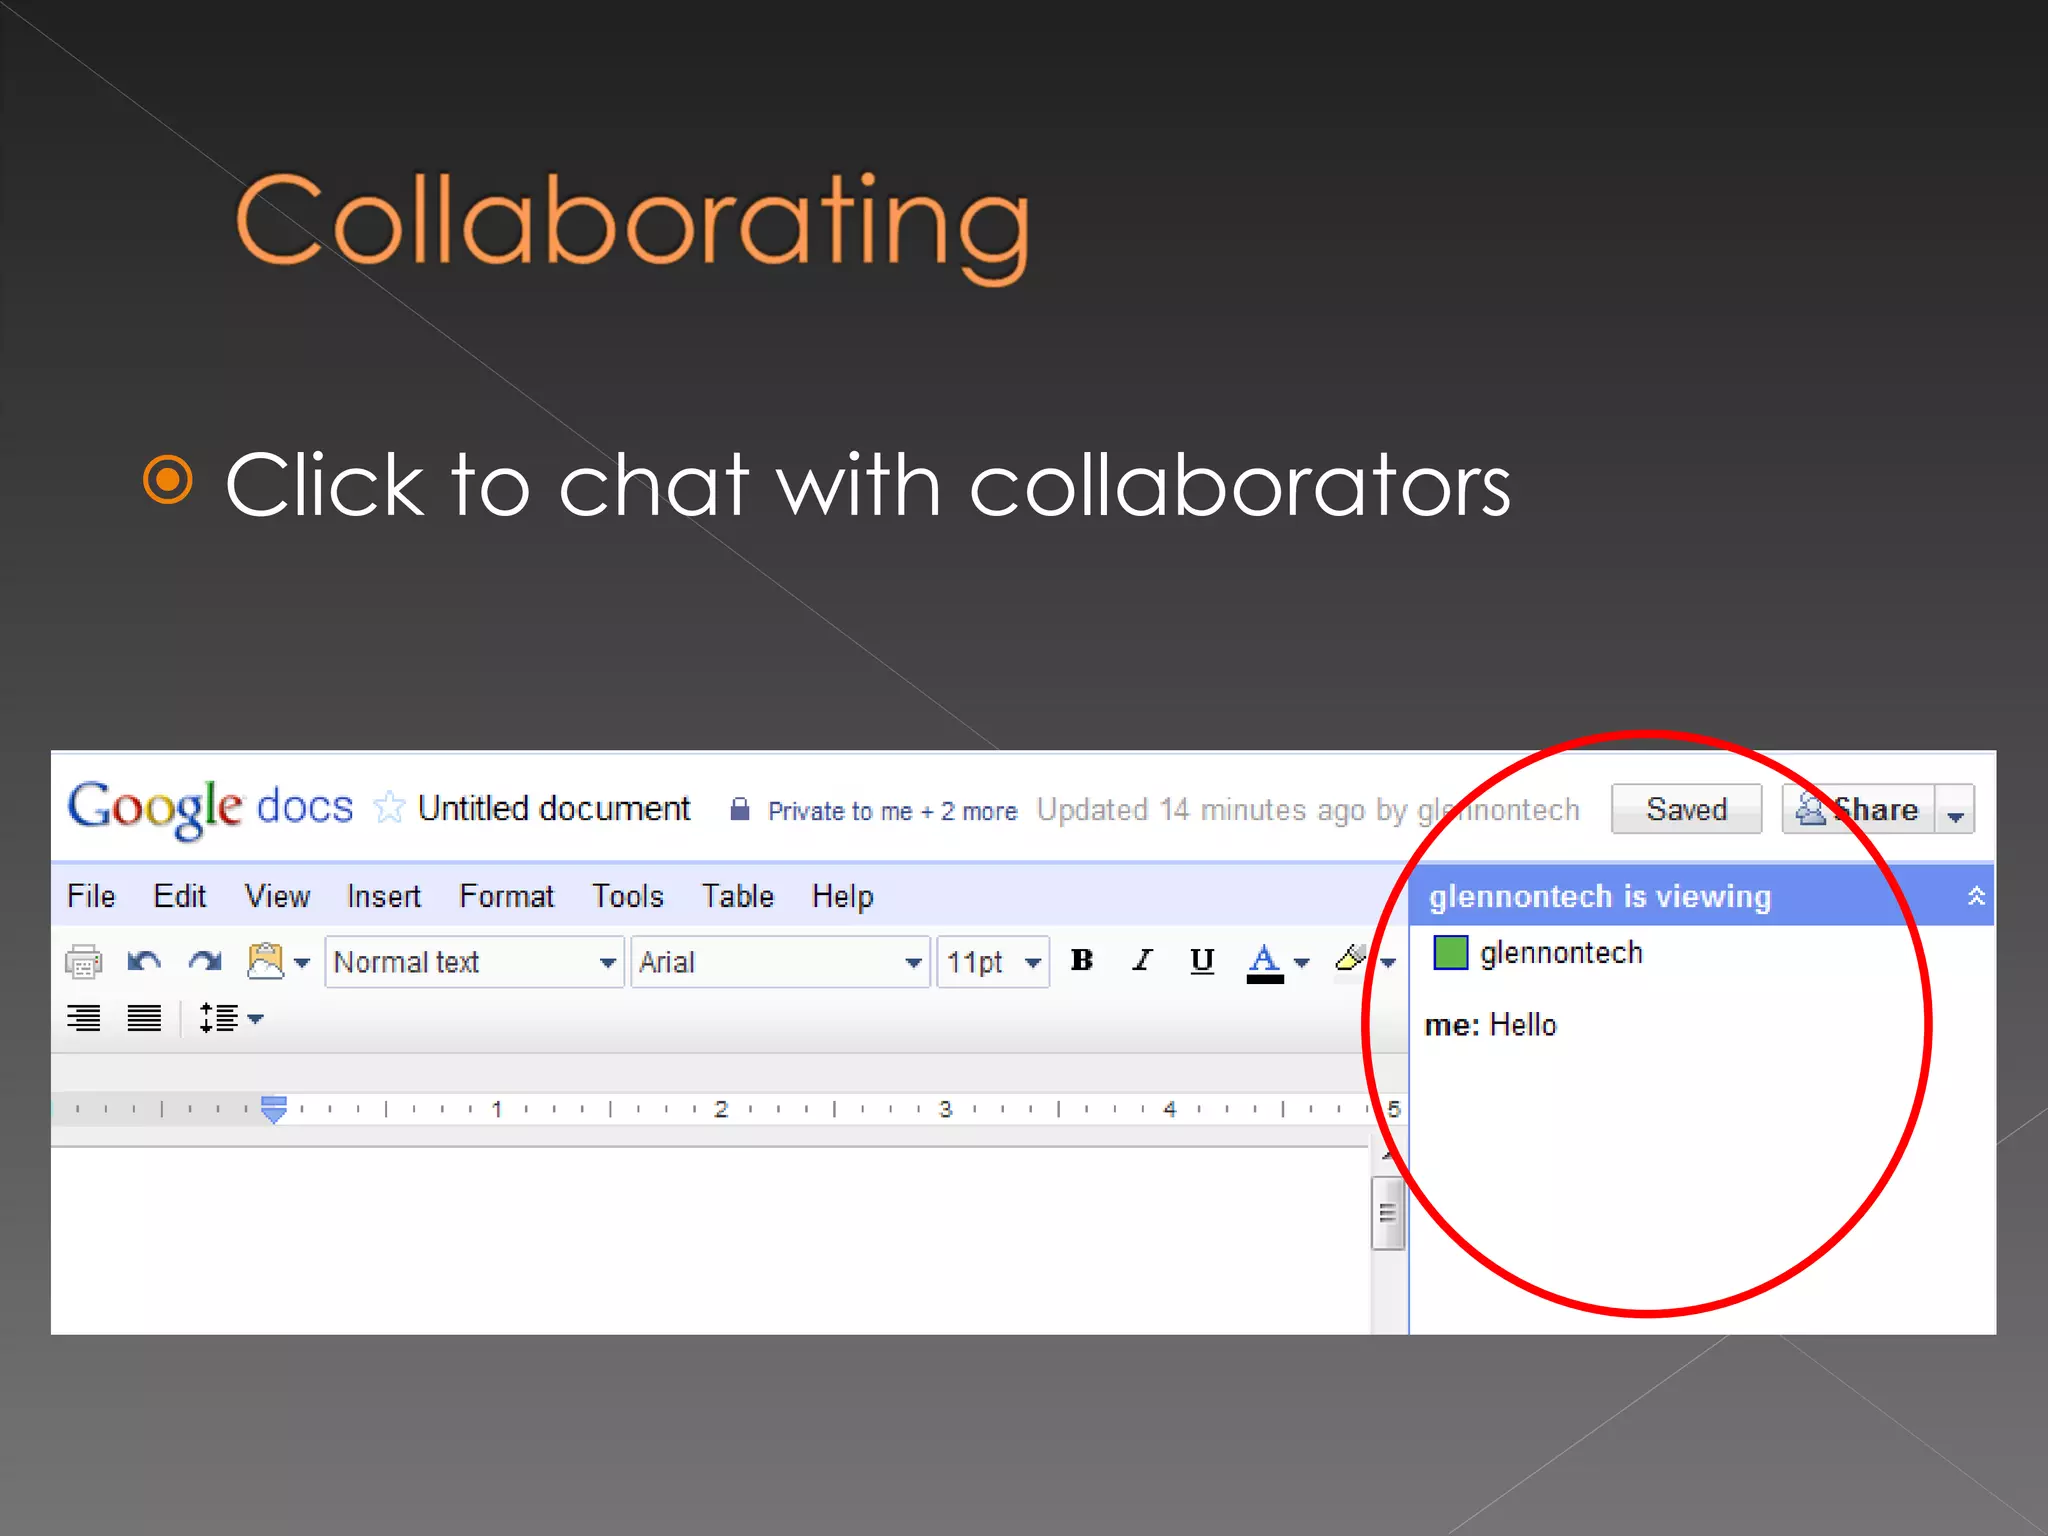Toggle Underline formatting
Screen dimensions: 2048x1536
click(x=1202, y=961)
